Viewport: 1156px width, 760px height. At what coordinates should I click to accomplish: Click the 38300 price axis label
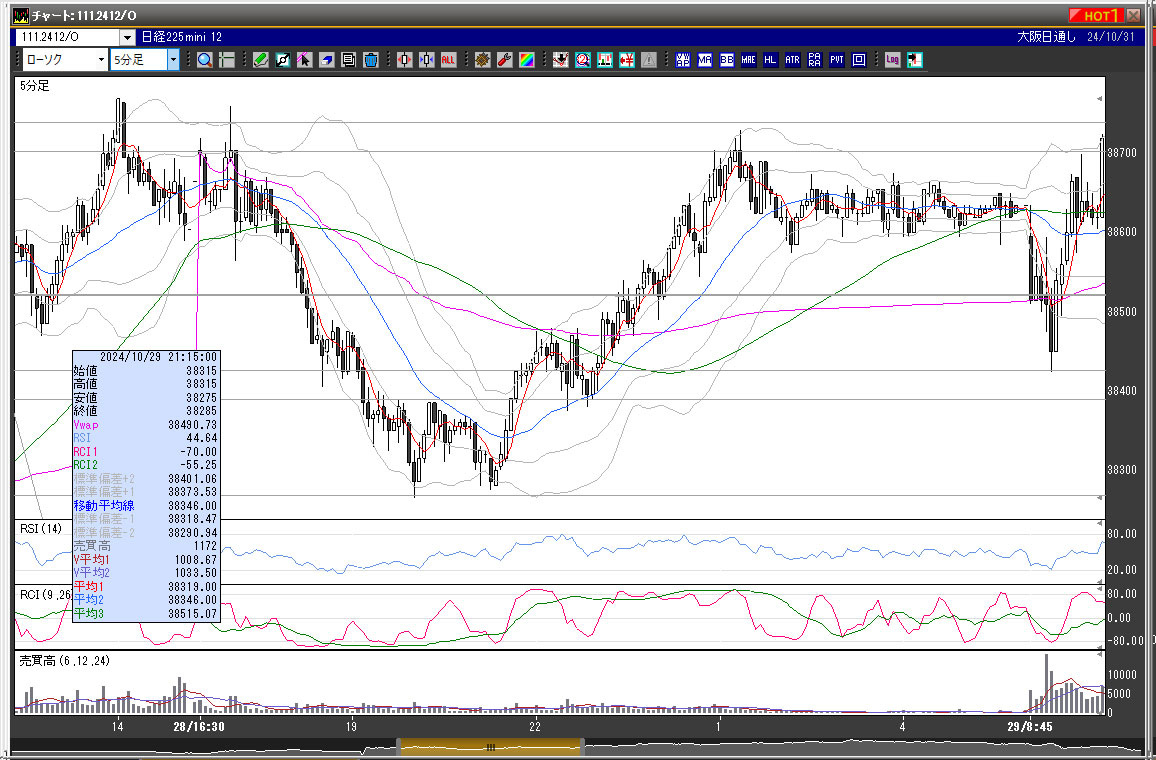1122,470
